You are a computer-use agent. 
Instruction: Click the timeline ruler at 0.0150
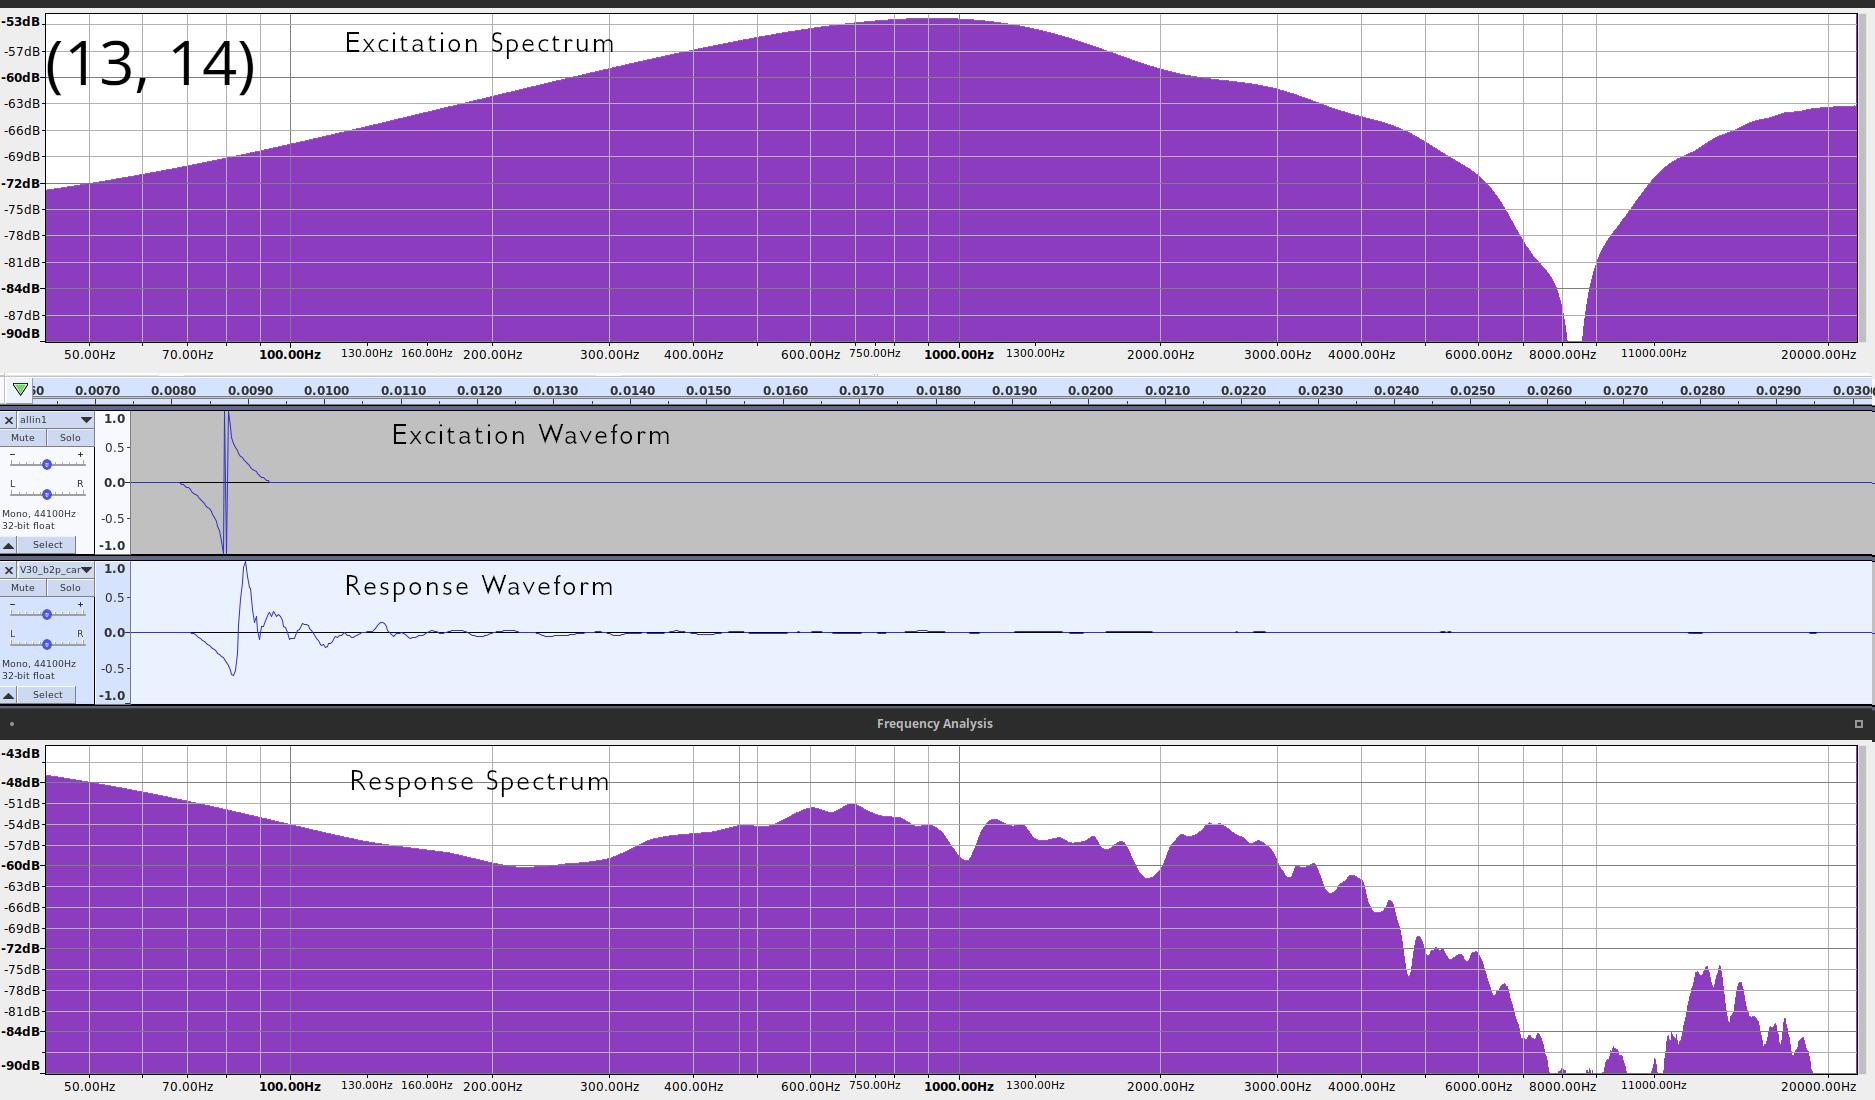(x=709, y=391)
